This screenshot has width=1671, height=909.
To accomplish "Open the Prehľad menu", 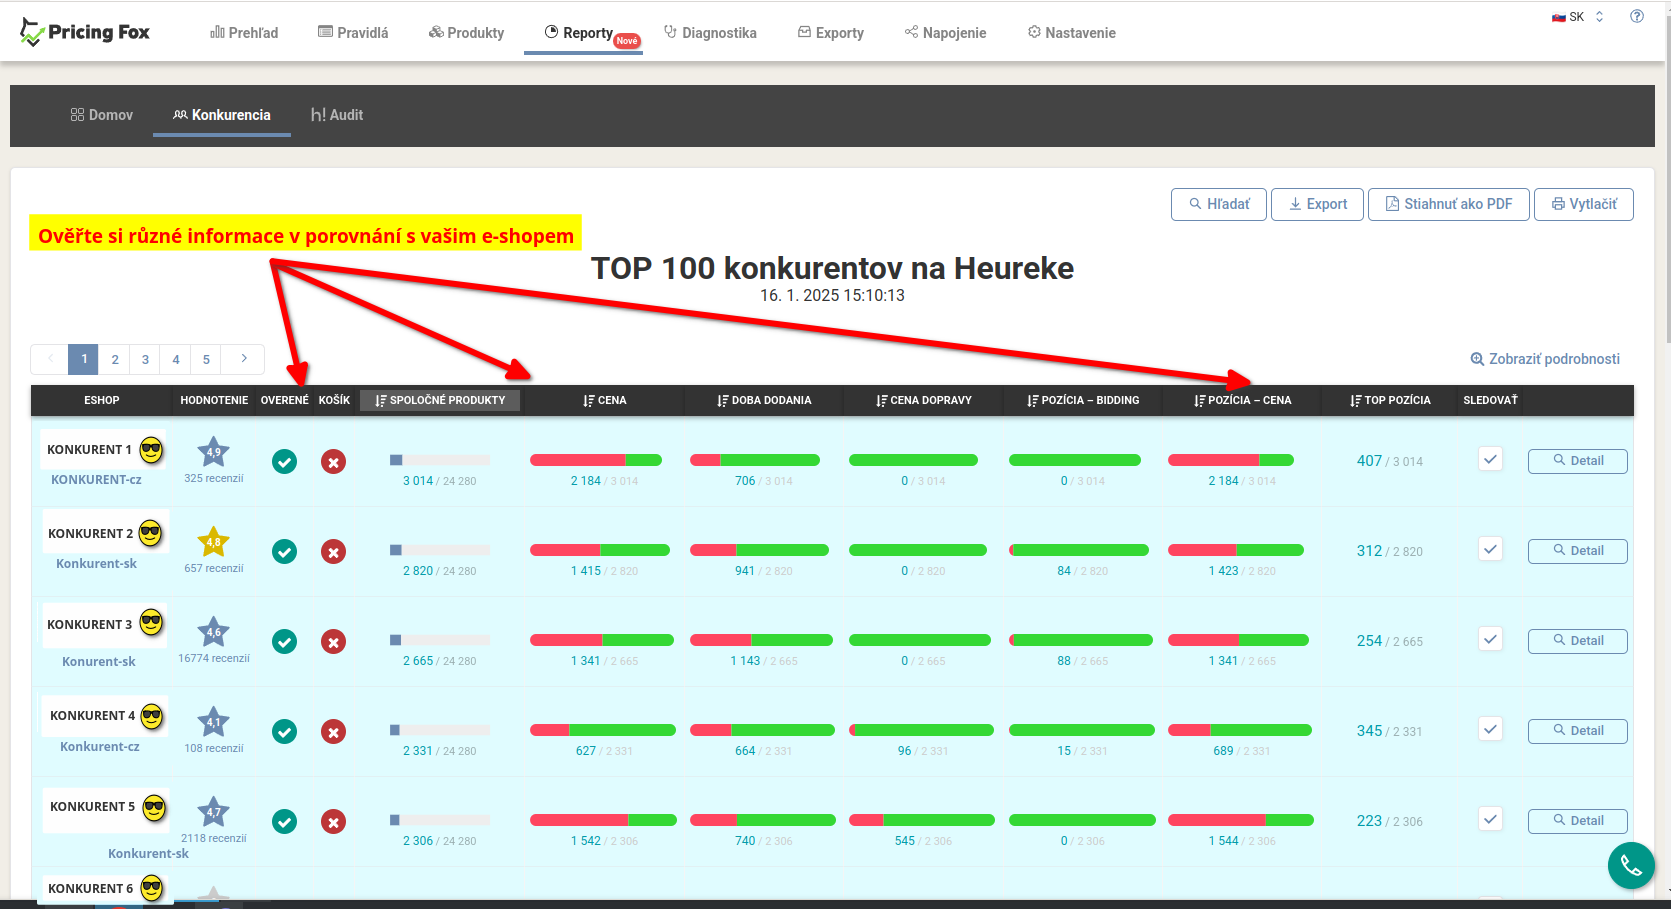I will tap(244, 33).
